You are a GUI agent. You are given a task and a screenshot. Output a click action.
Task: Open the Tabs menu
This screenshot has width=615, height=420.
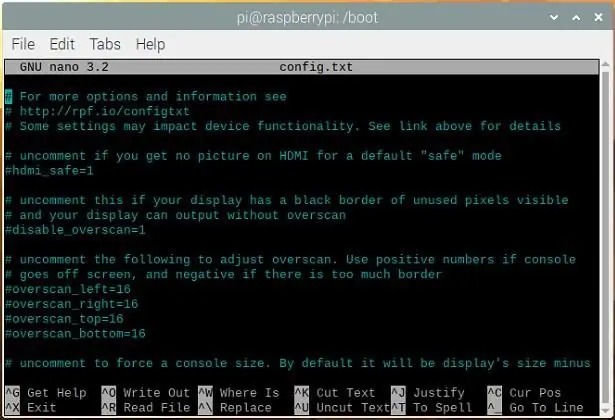(105, 44)
